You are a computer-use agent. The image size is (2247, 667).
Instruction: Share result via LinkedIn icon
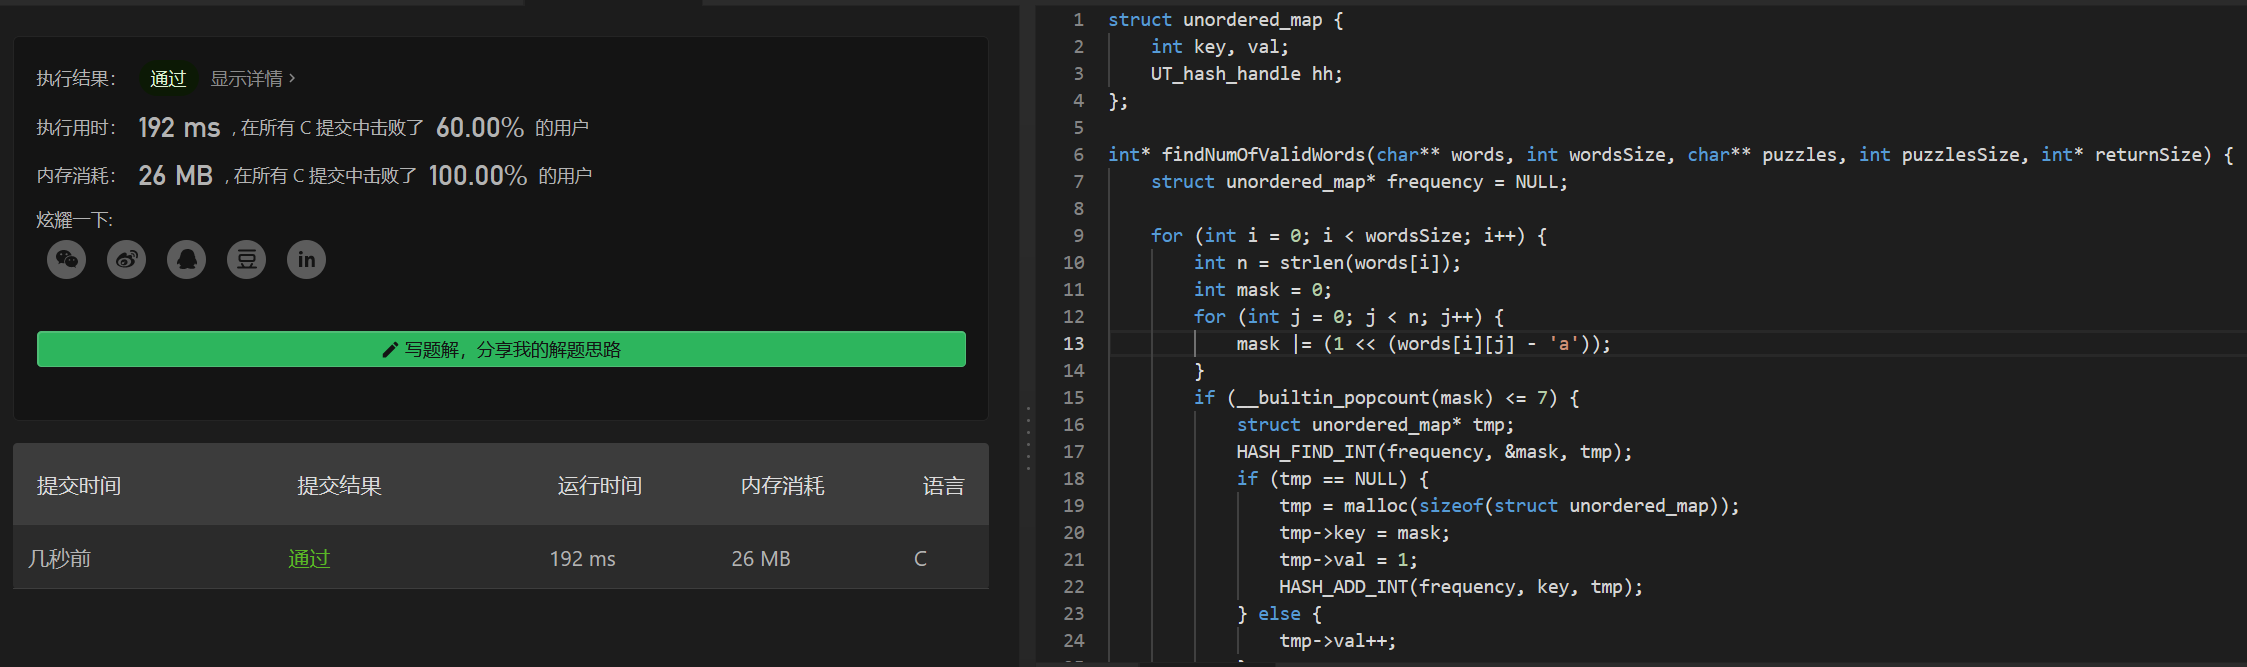pyautogui.click(x=307, y=260)
